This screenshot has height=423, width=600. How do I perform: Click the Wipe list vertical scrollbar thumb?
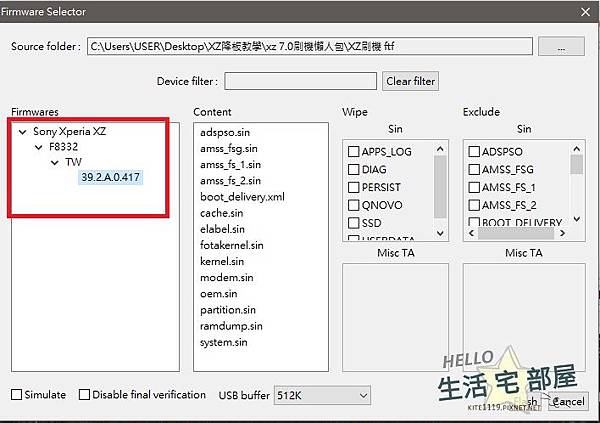pos(440,187)
